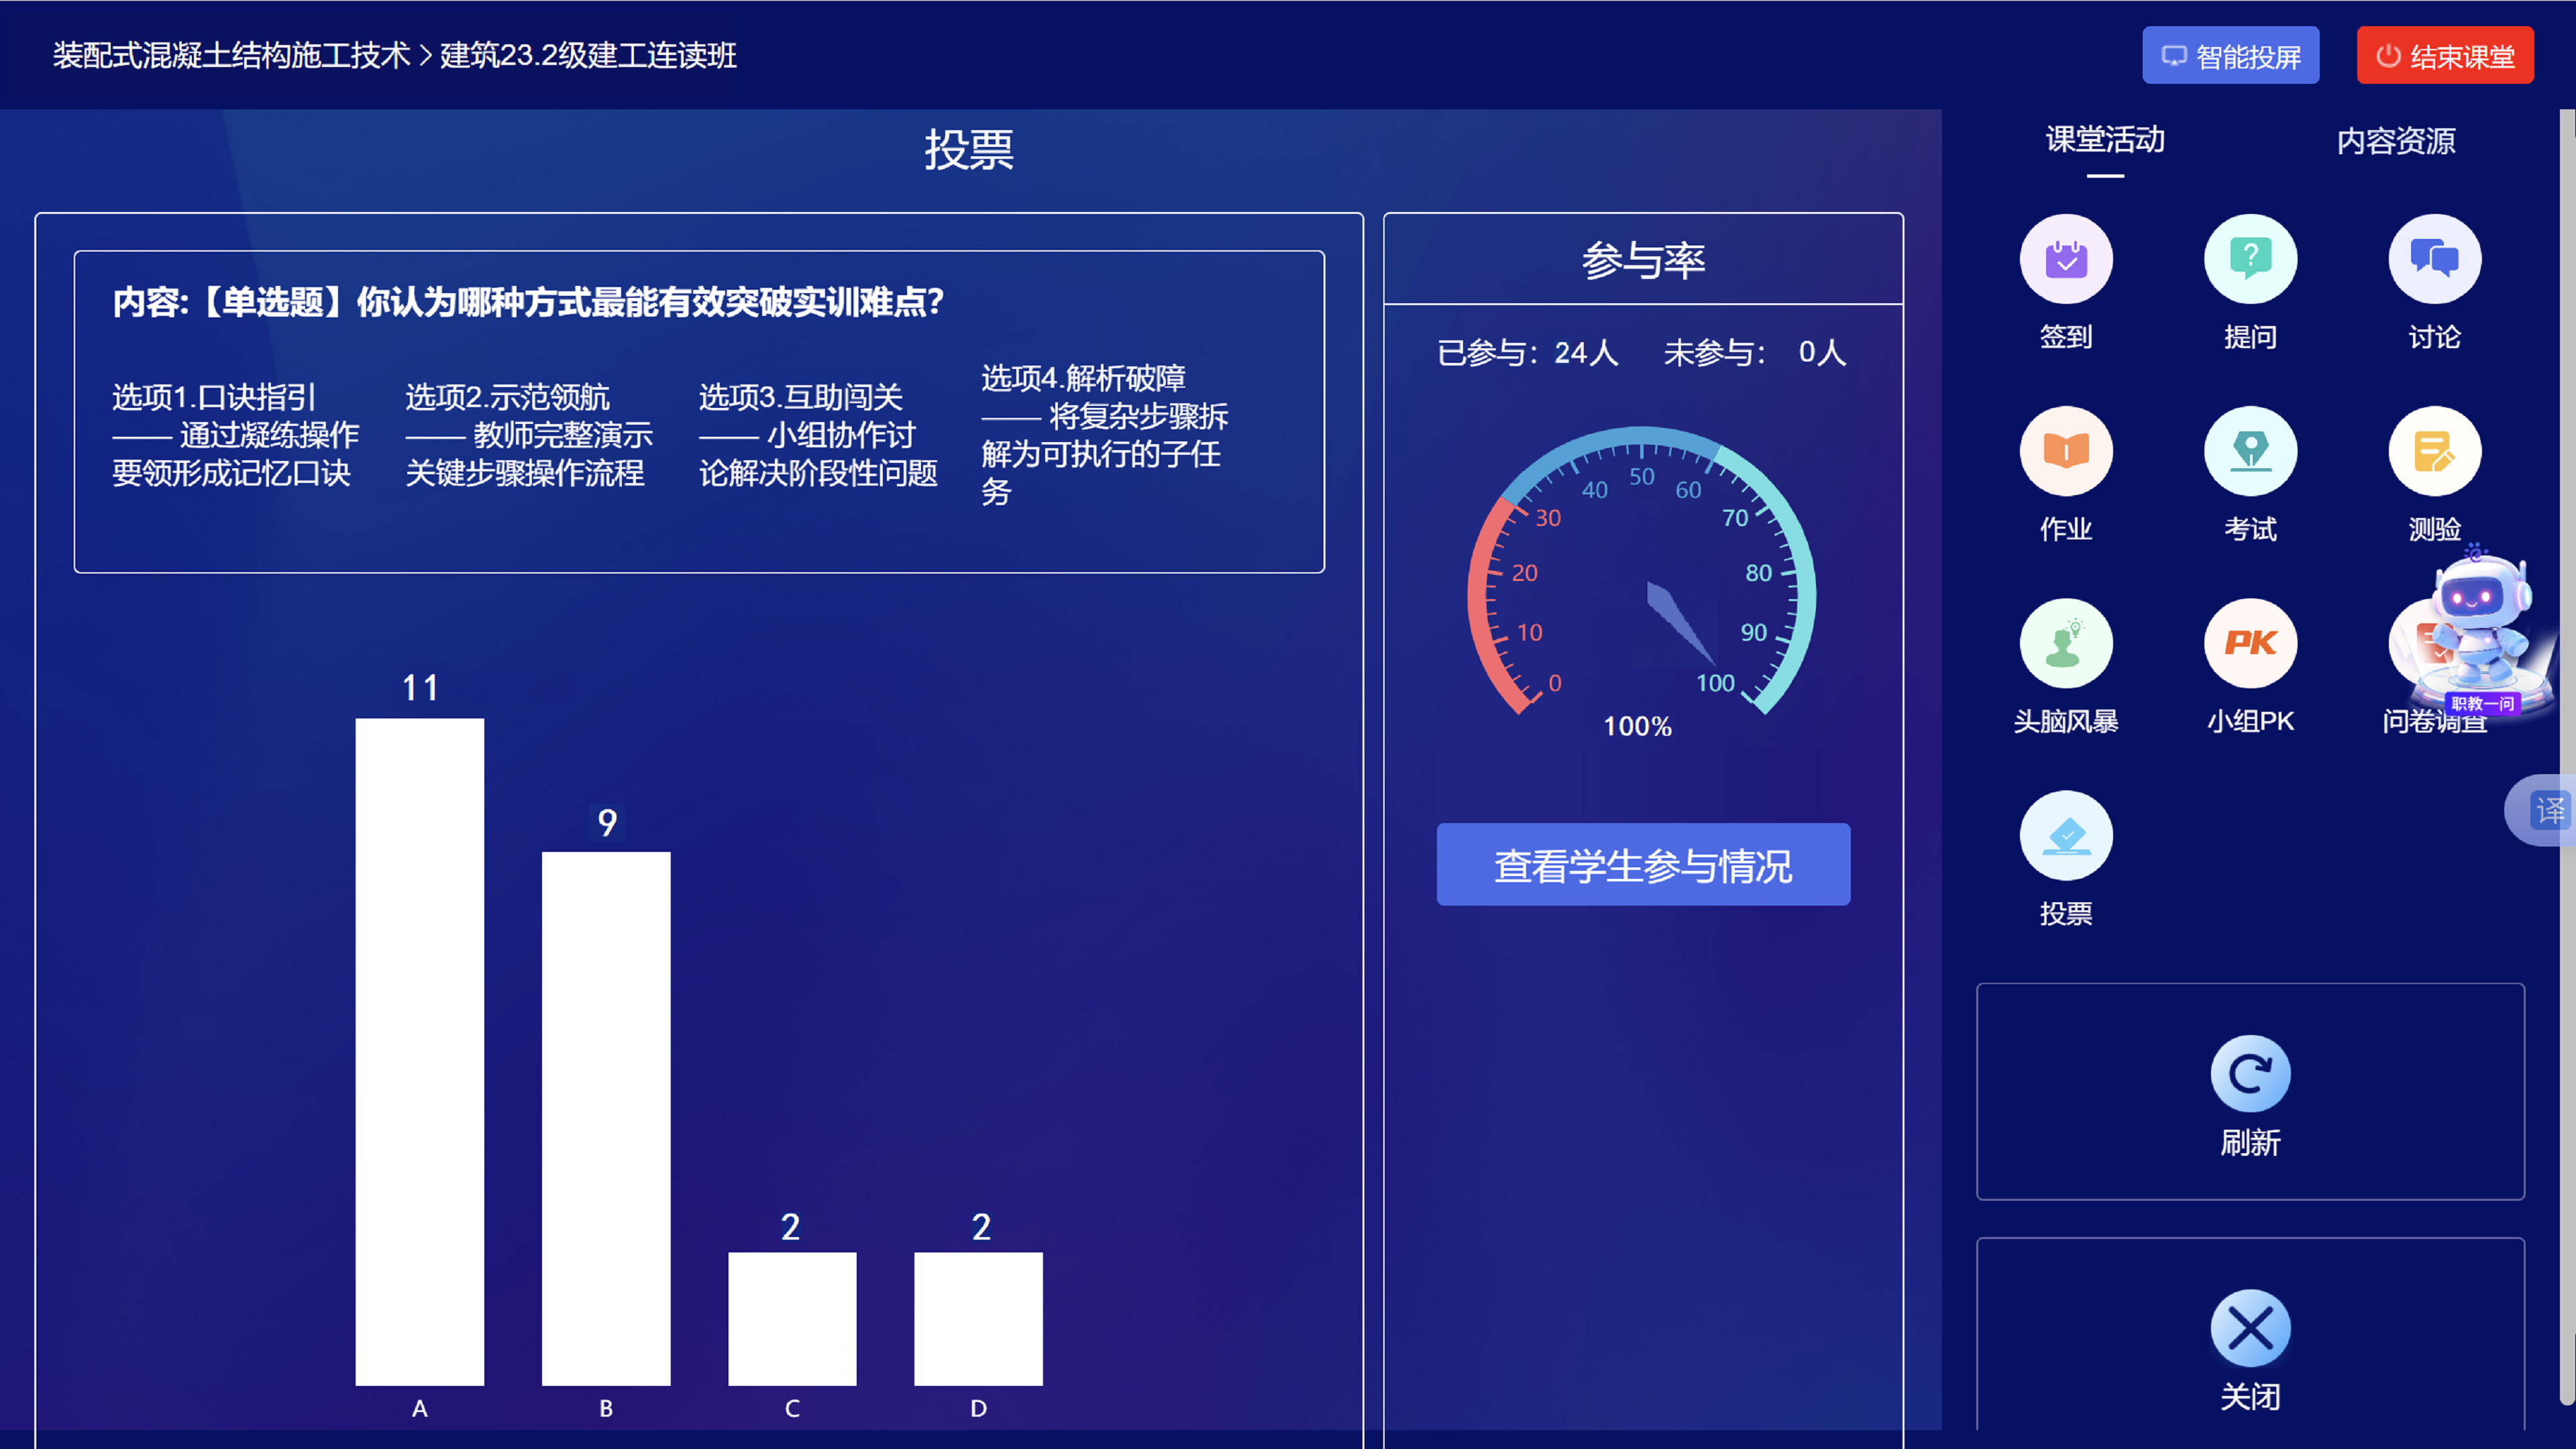Close the vote with the 关闭 icon

(x=2250, y=1328)
